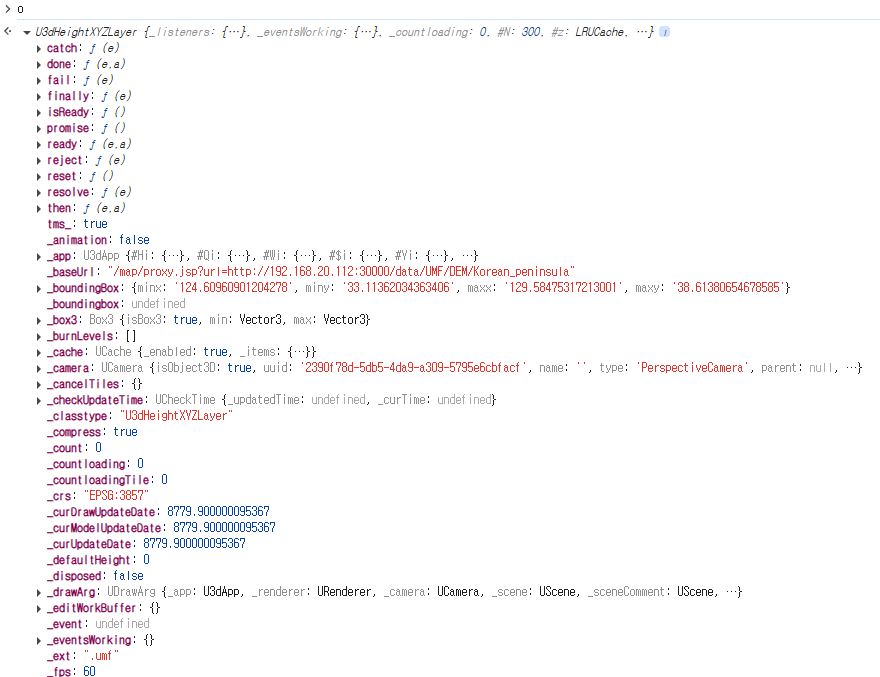Select the _disposed false value
This screenshot has height=677, width=880.
129,575
